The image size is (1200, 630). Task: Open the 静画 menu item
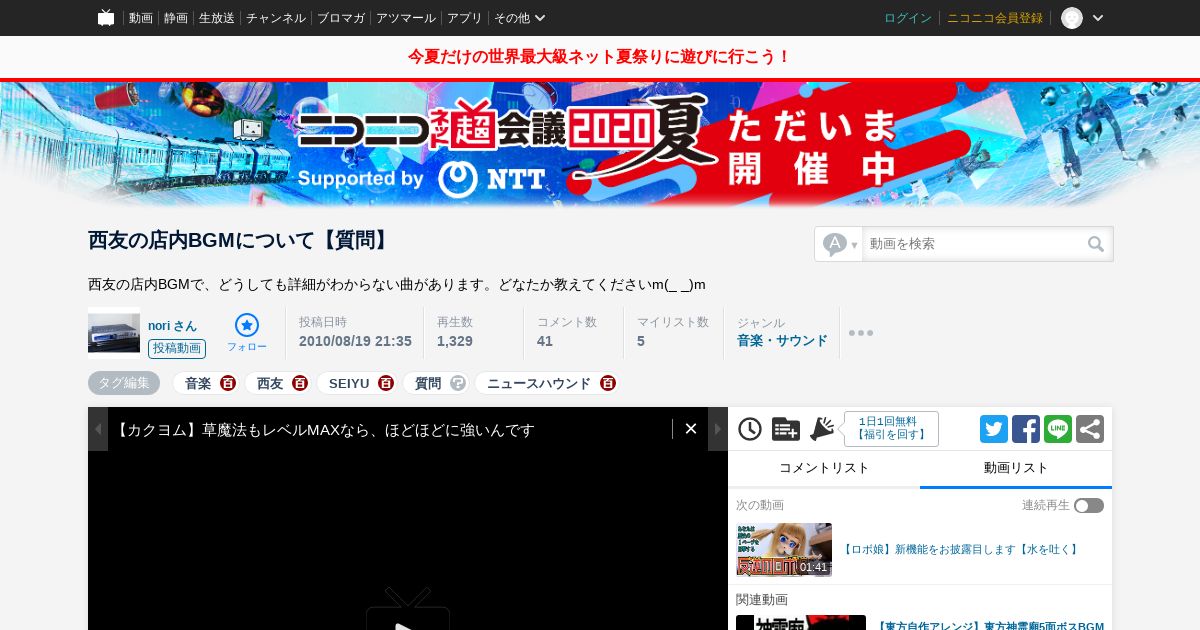176,18
